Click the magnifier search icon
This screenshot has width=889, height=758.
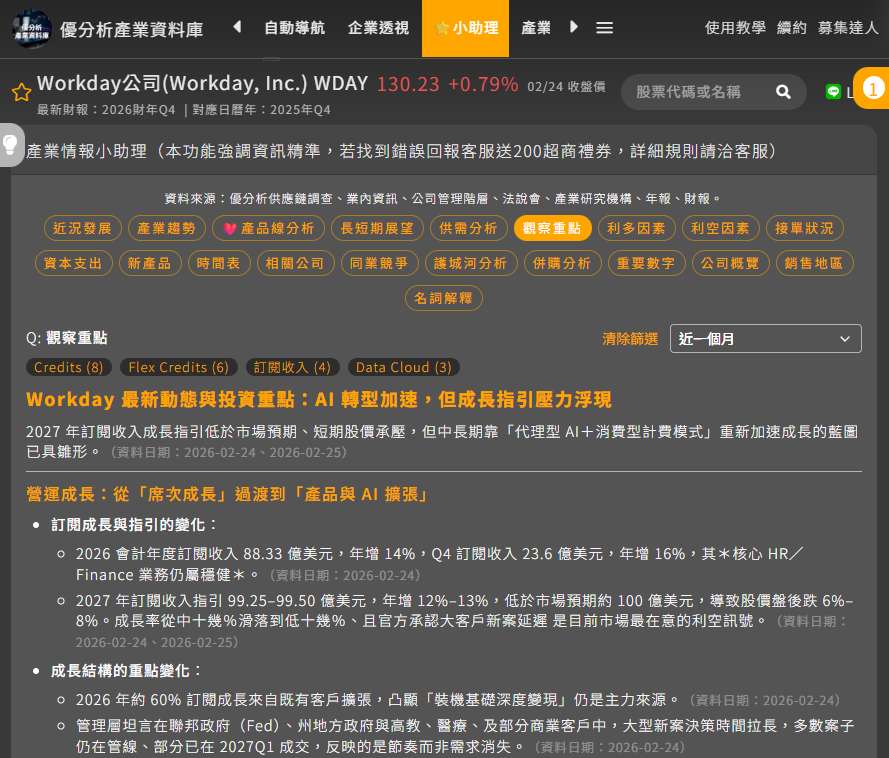pyautogui.click(x=783, y=92)
